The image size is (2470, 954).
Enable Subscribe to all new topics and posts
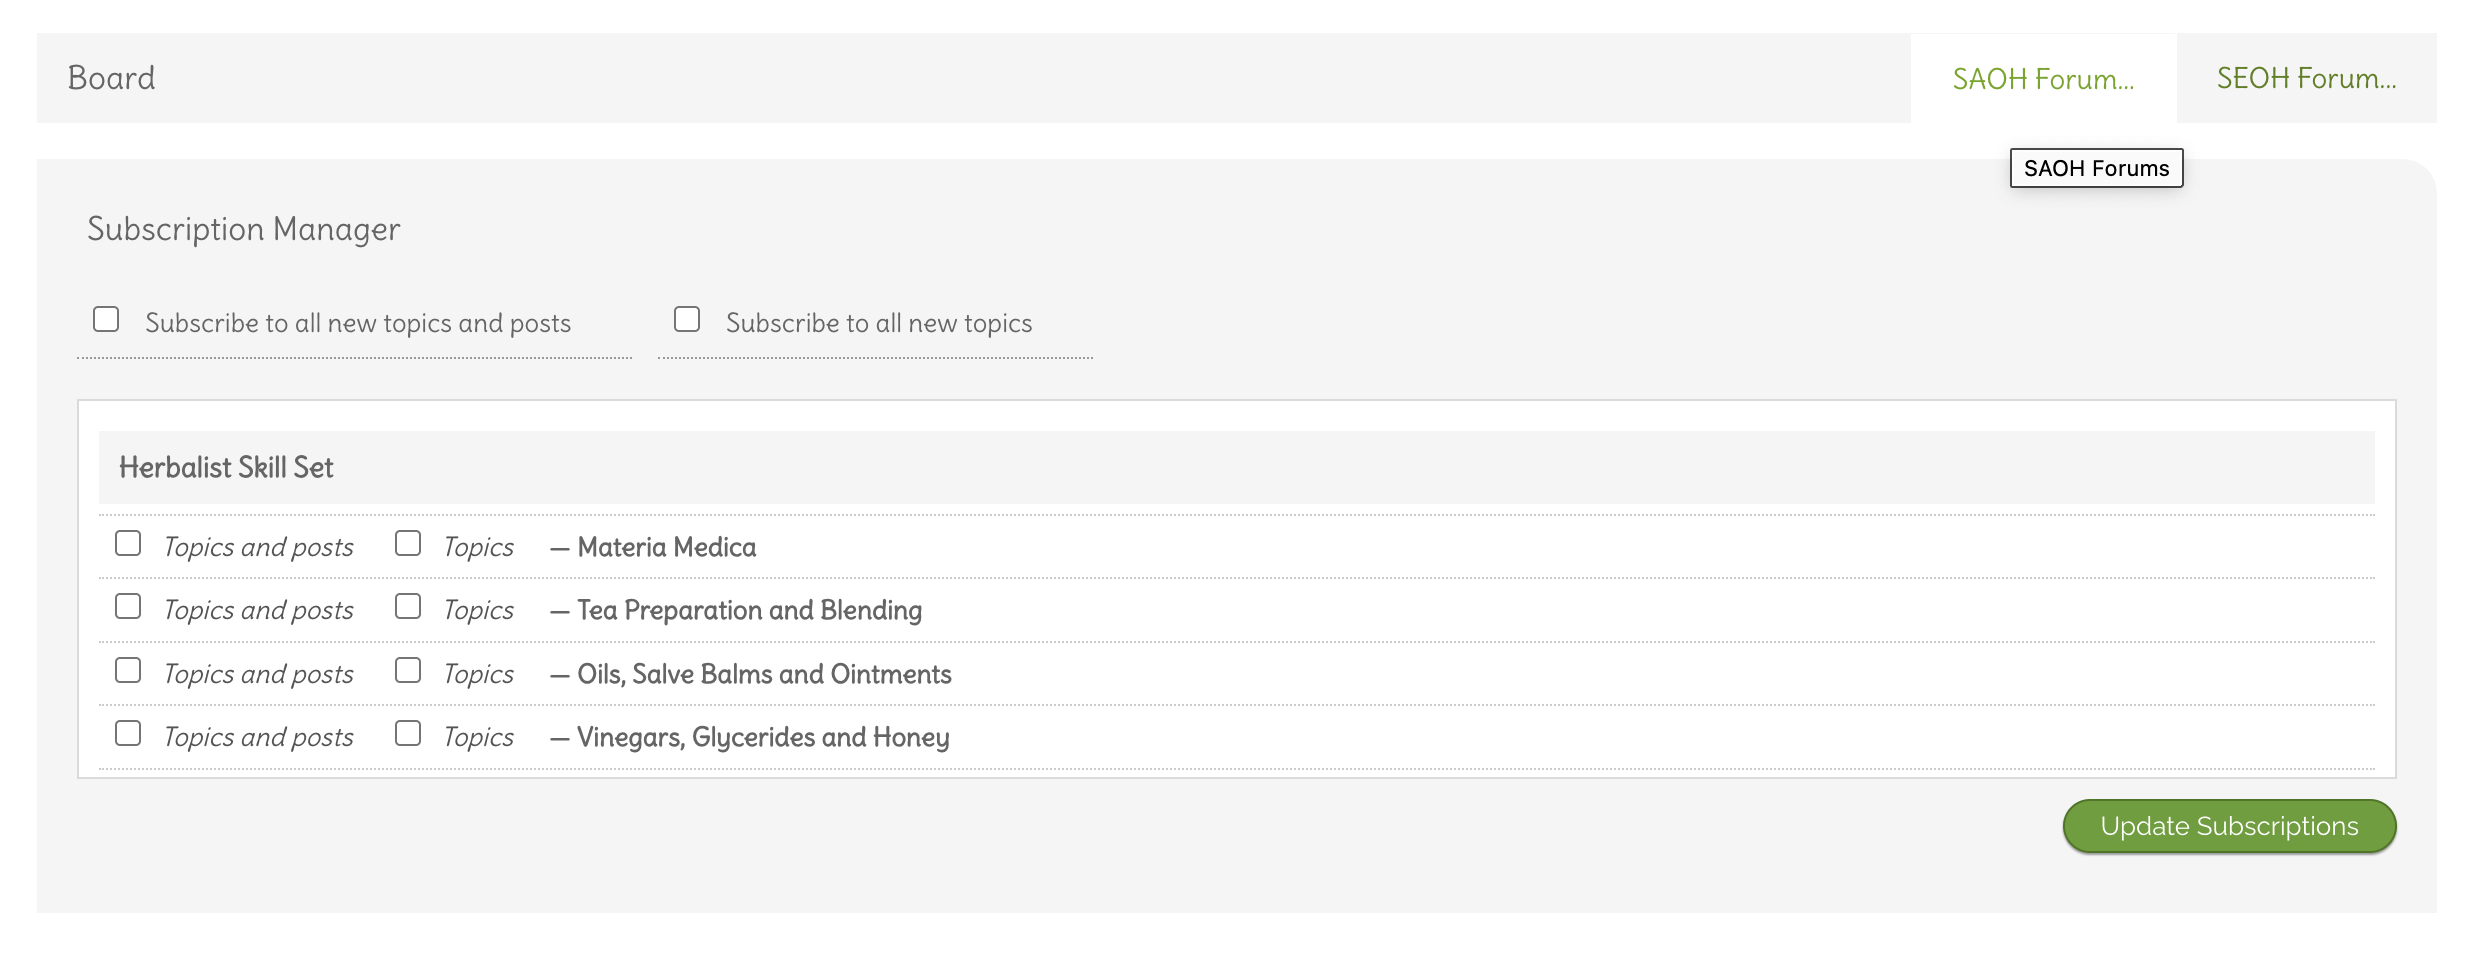106,320
